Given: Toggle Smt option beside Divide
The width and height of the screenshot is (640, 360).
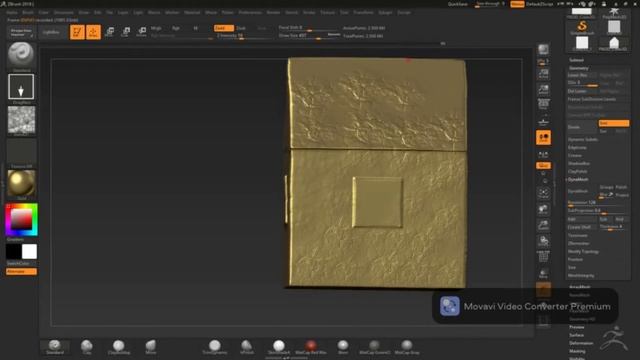Looking at the screenshot, I should click(x=613, y=123).
